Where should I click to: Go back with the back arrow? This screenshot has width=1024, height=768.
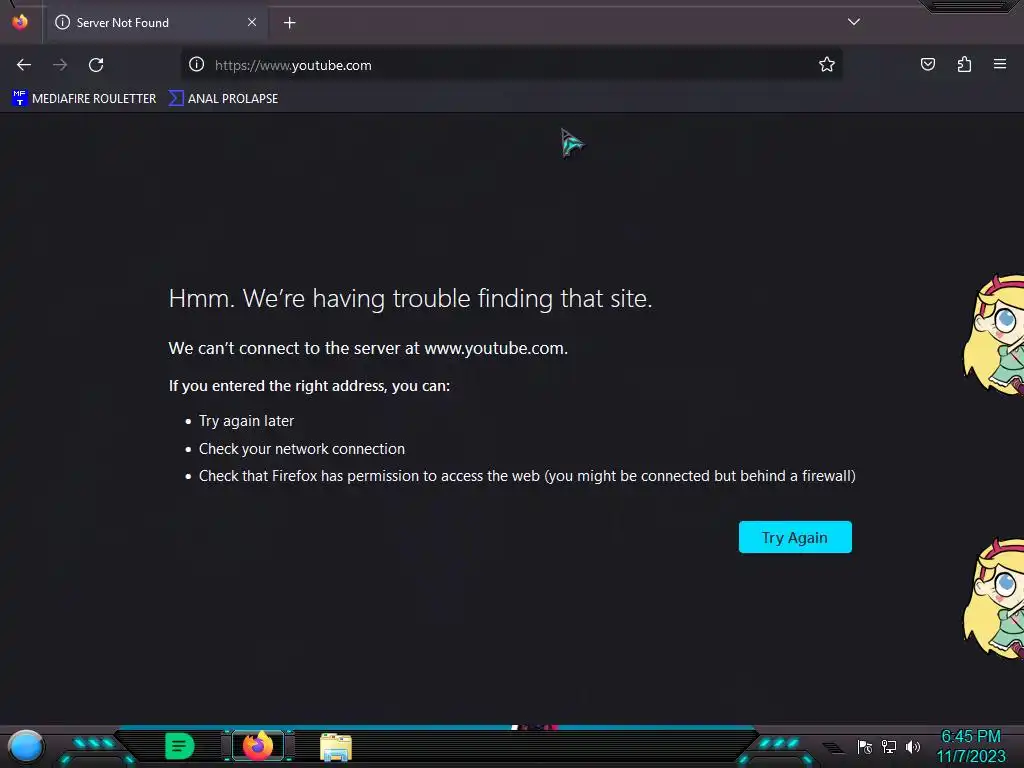(24, 65)
